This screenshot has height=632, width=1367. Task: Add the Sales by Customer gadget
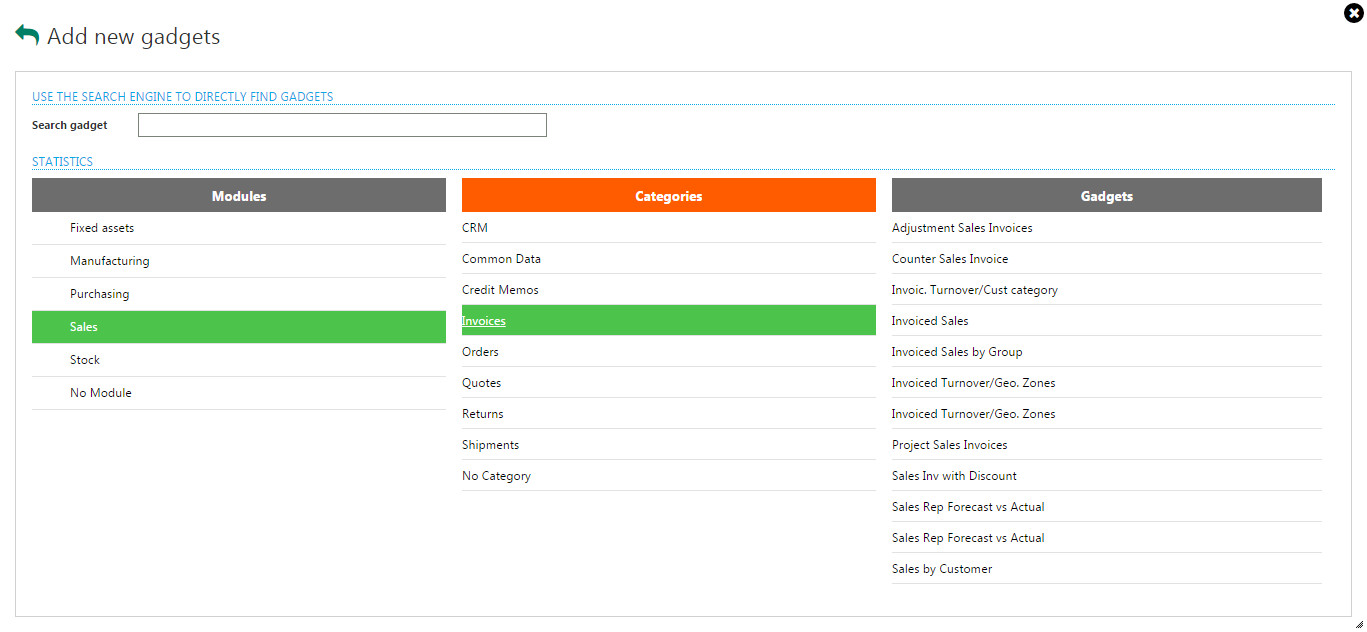click(942, 569)
